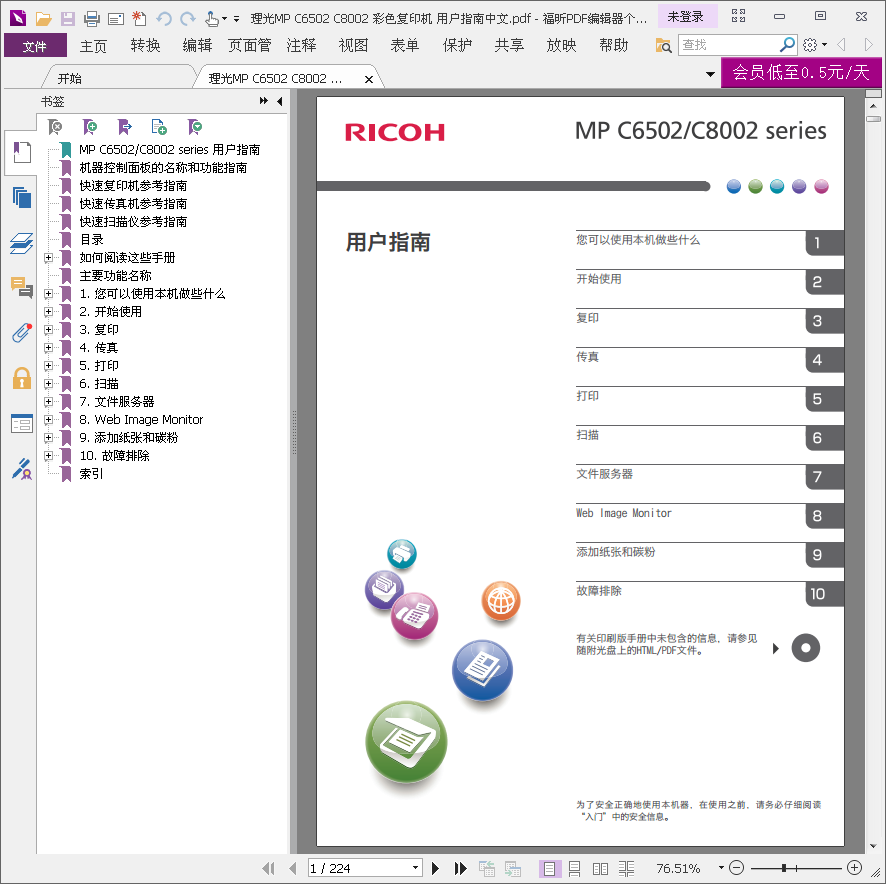This screenshot has width=886, height=884.
Task: Open the Bookmarks sidebar panel icon
Action: tap(21, 153)
